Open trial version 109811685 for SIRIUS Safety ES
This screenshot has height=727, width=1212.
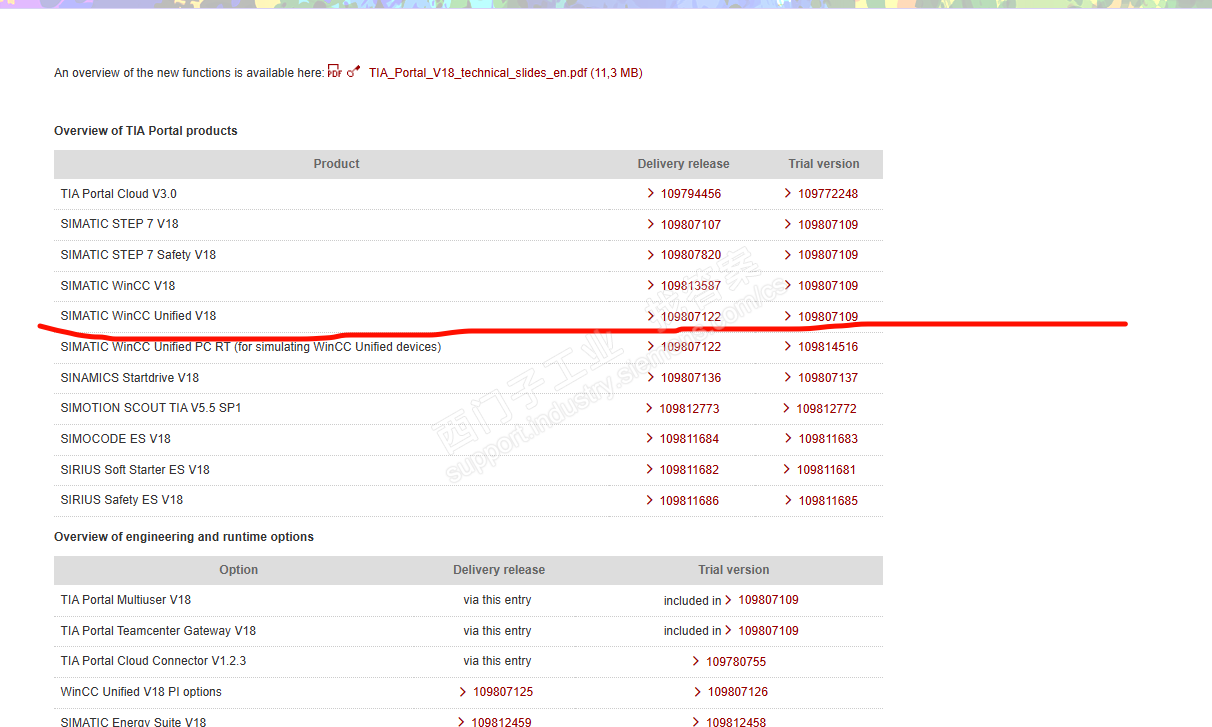point(828,501)
